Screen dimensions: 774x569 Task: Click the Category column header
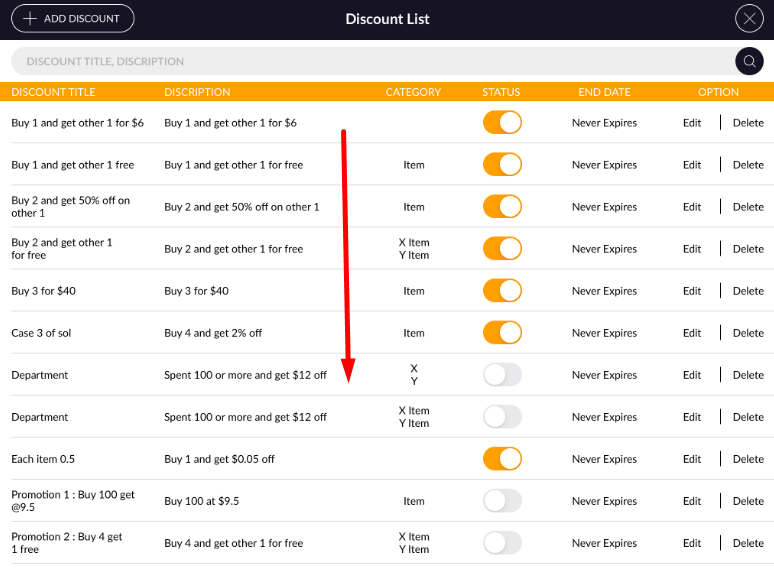pyautogui.click(x=413, y=92)
